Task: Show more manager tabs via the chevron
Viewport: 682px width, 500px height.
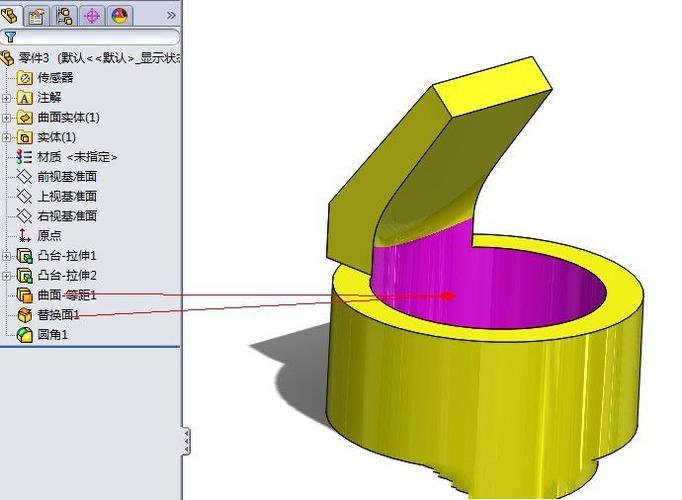Action: point(171,16)
